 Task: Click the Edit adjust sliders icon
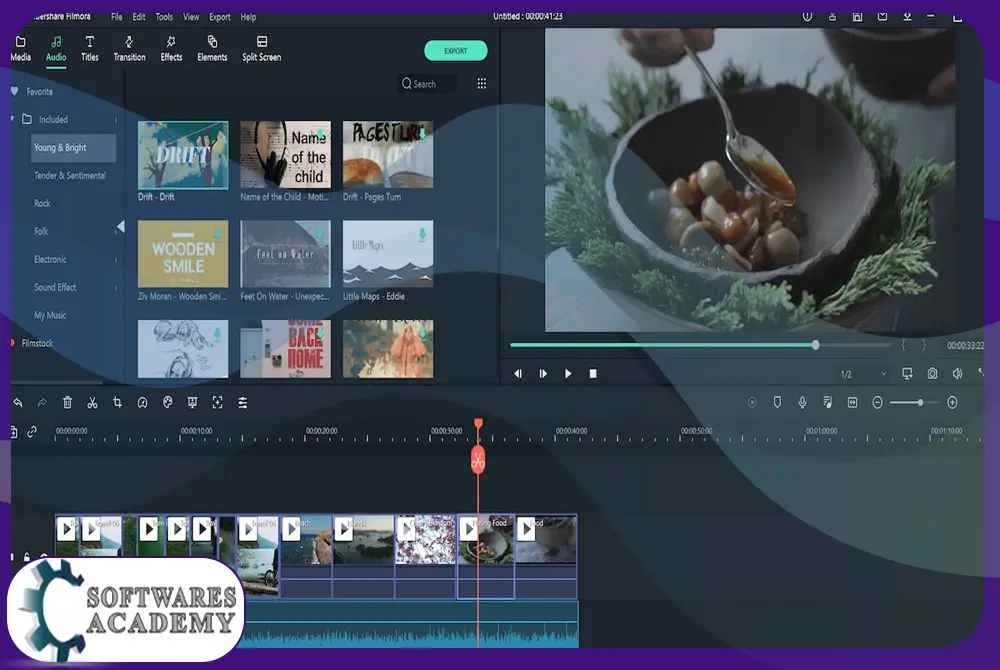(243, 402)
